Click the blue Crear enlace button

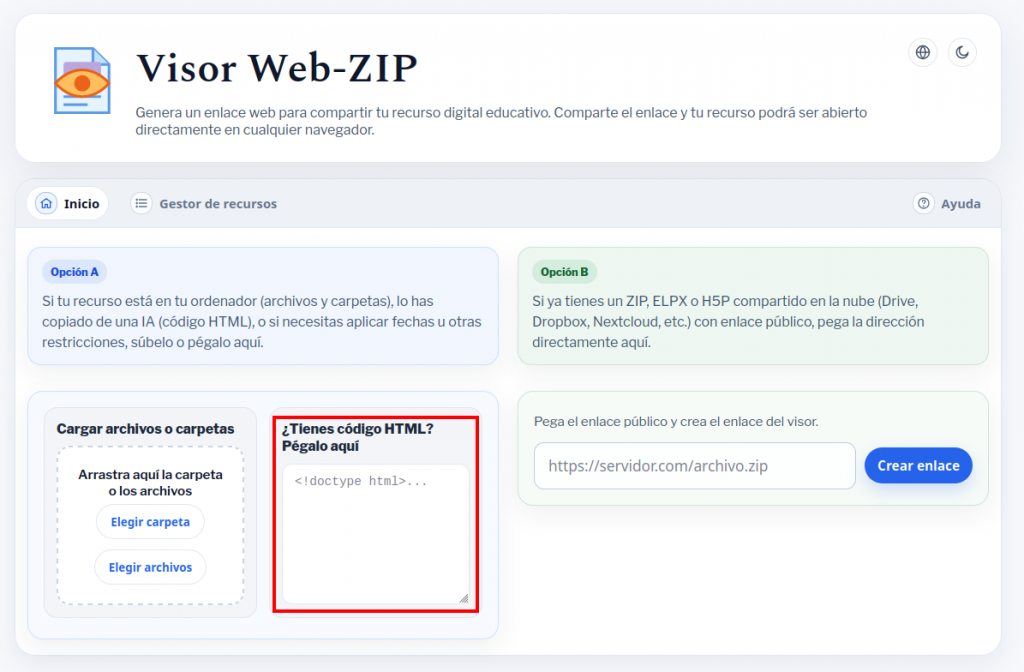pos(918,465)
